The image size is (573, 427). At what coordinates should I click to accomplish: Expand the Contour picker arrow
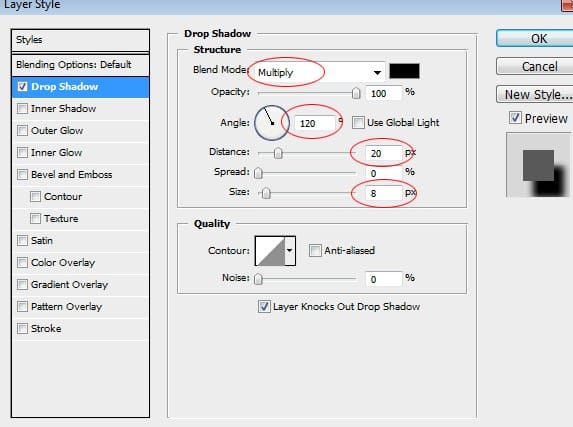290,251
